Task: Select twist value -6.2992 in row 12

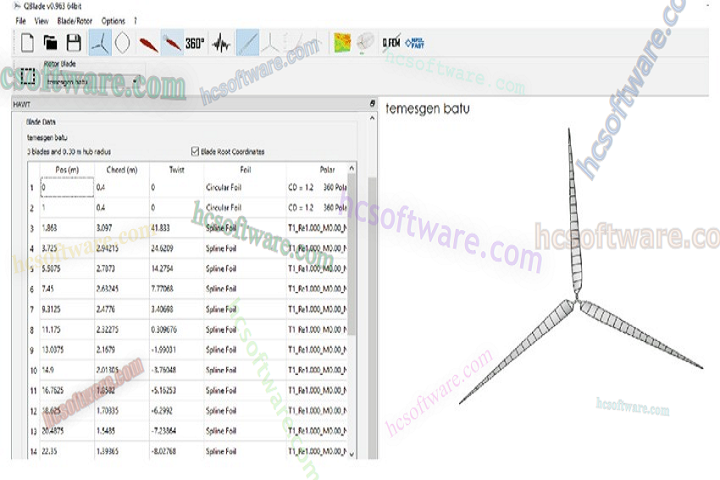Action: [177, 411]
